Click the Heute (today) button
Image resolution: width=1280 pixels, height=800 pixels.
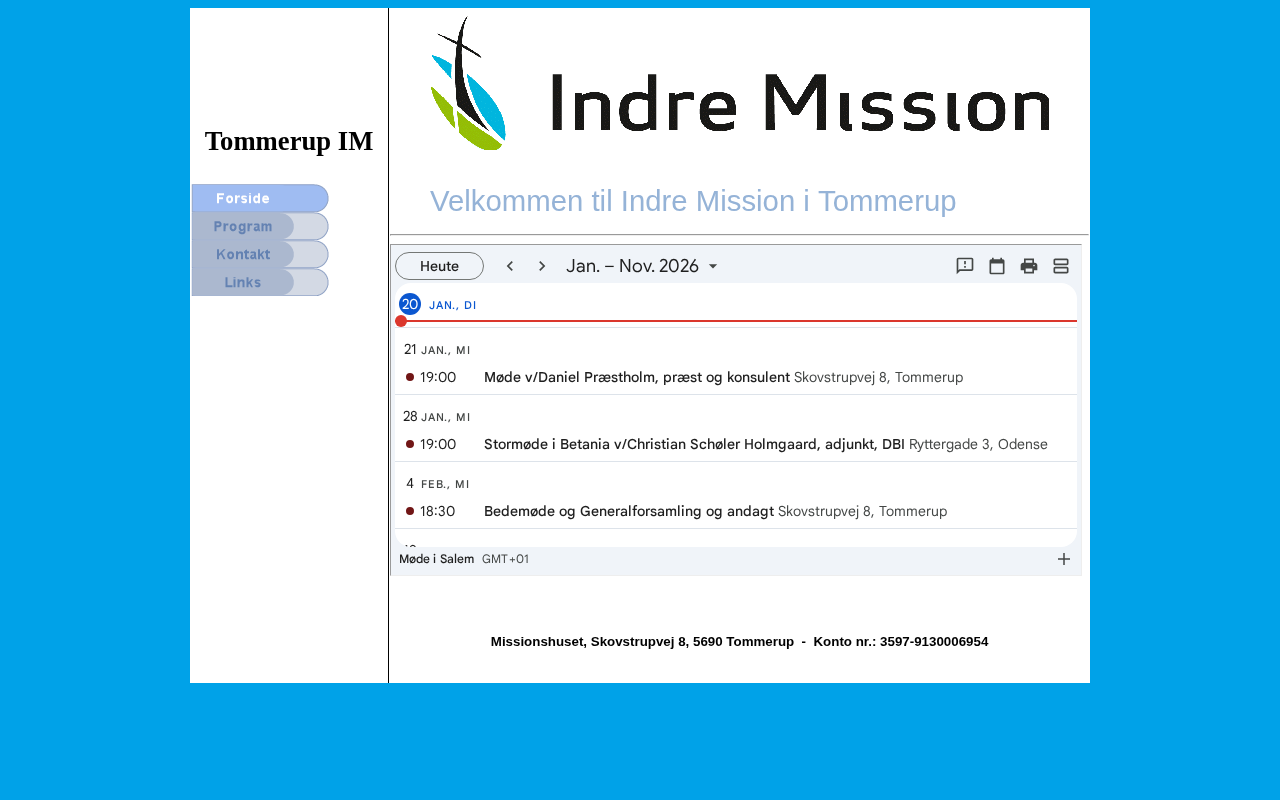pyautogui.click(x=439, y=266)
